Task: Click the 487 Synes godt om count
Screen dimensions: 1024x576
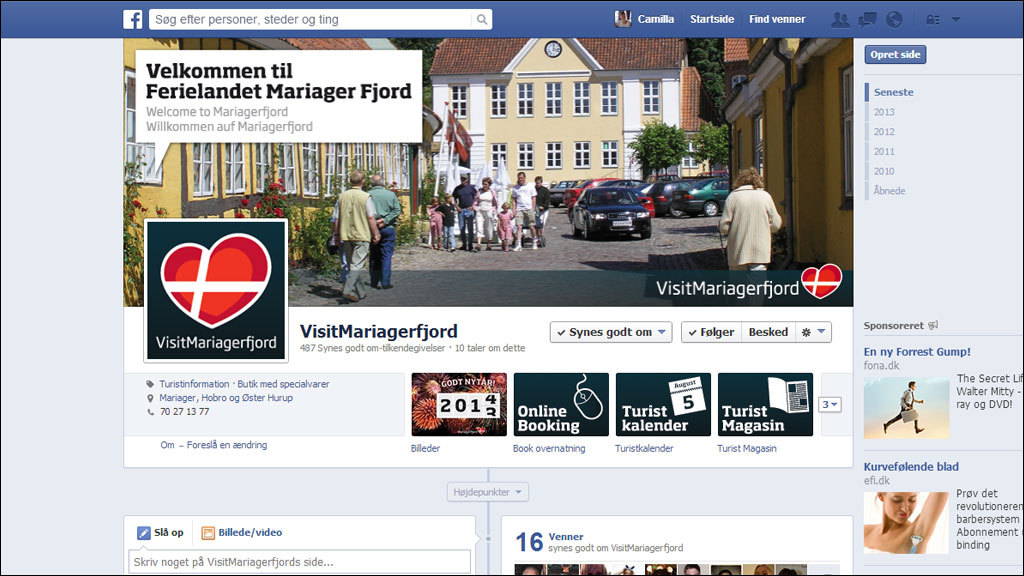Action: point(372,348)
